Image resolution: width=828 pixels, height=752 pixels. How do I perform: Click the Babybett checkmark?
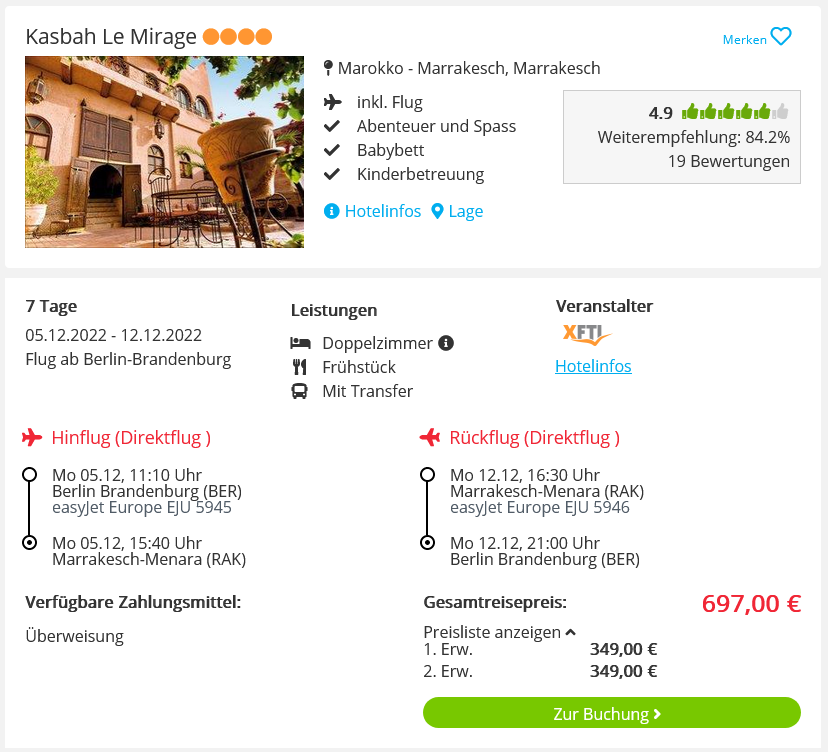pos(332,150)
